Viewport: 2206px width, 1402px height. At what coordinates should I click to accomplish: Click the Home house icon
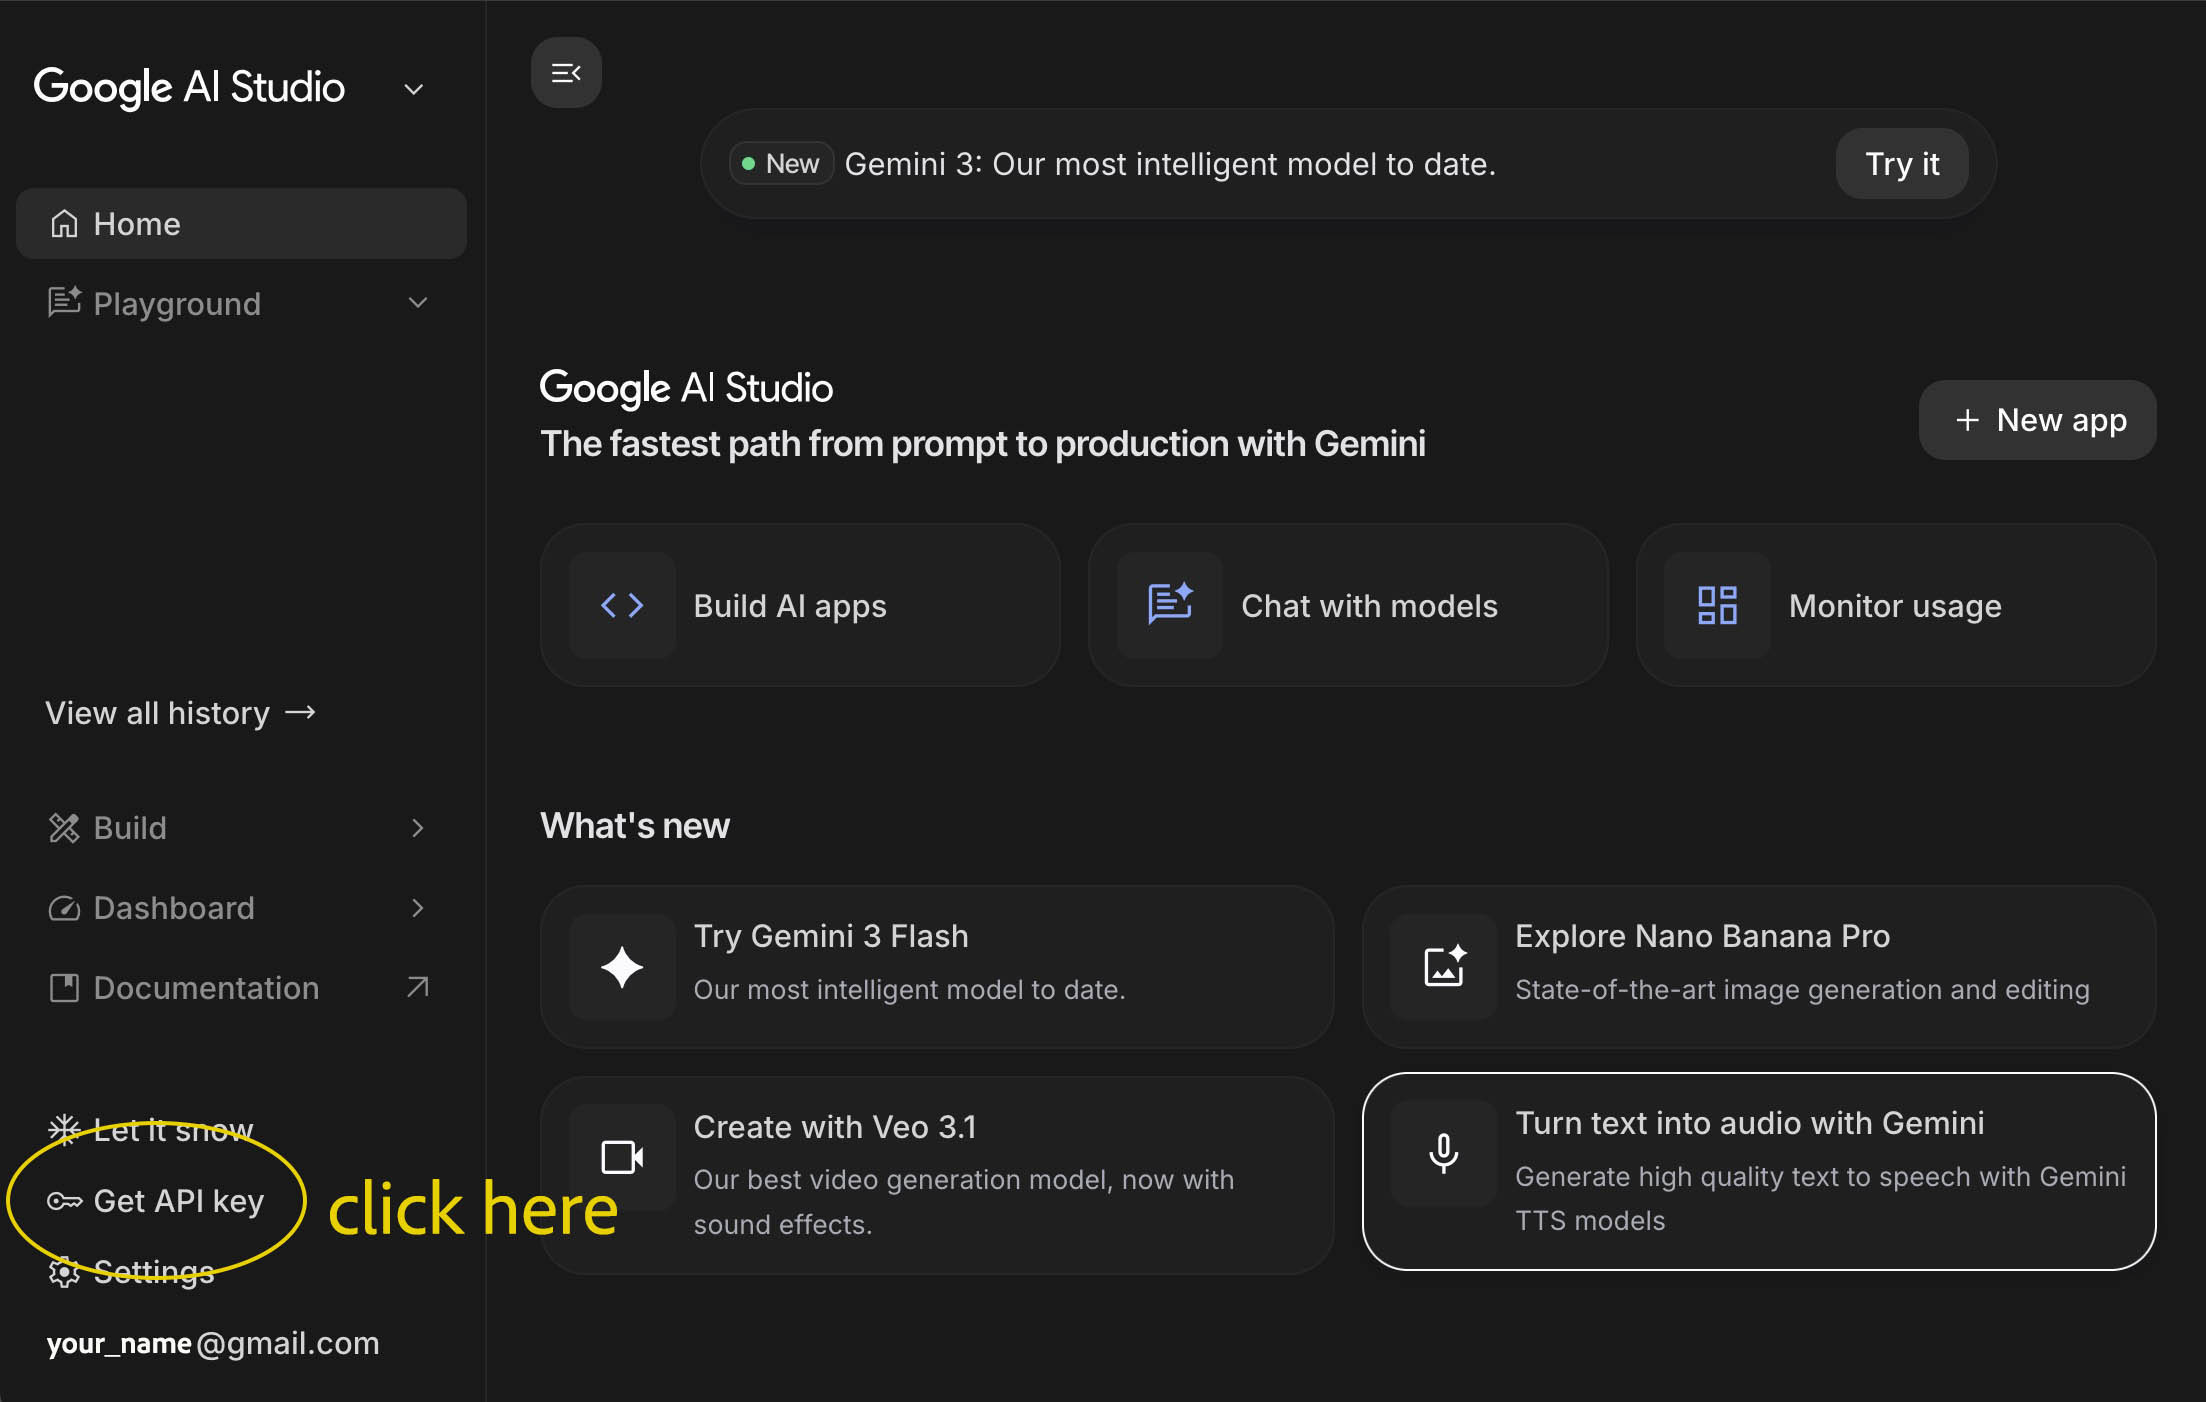64,224
